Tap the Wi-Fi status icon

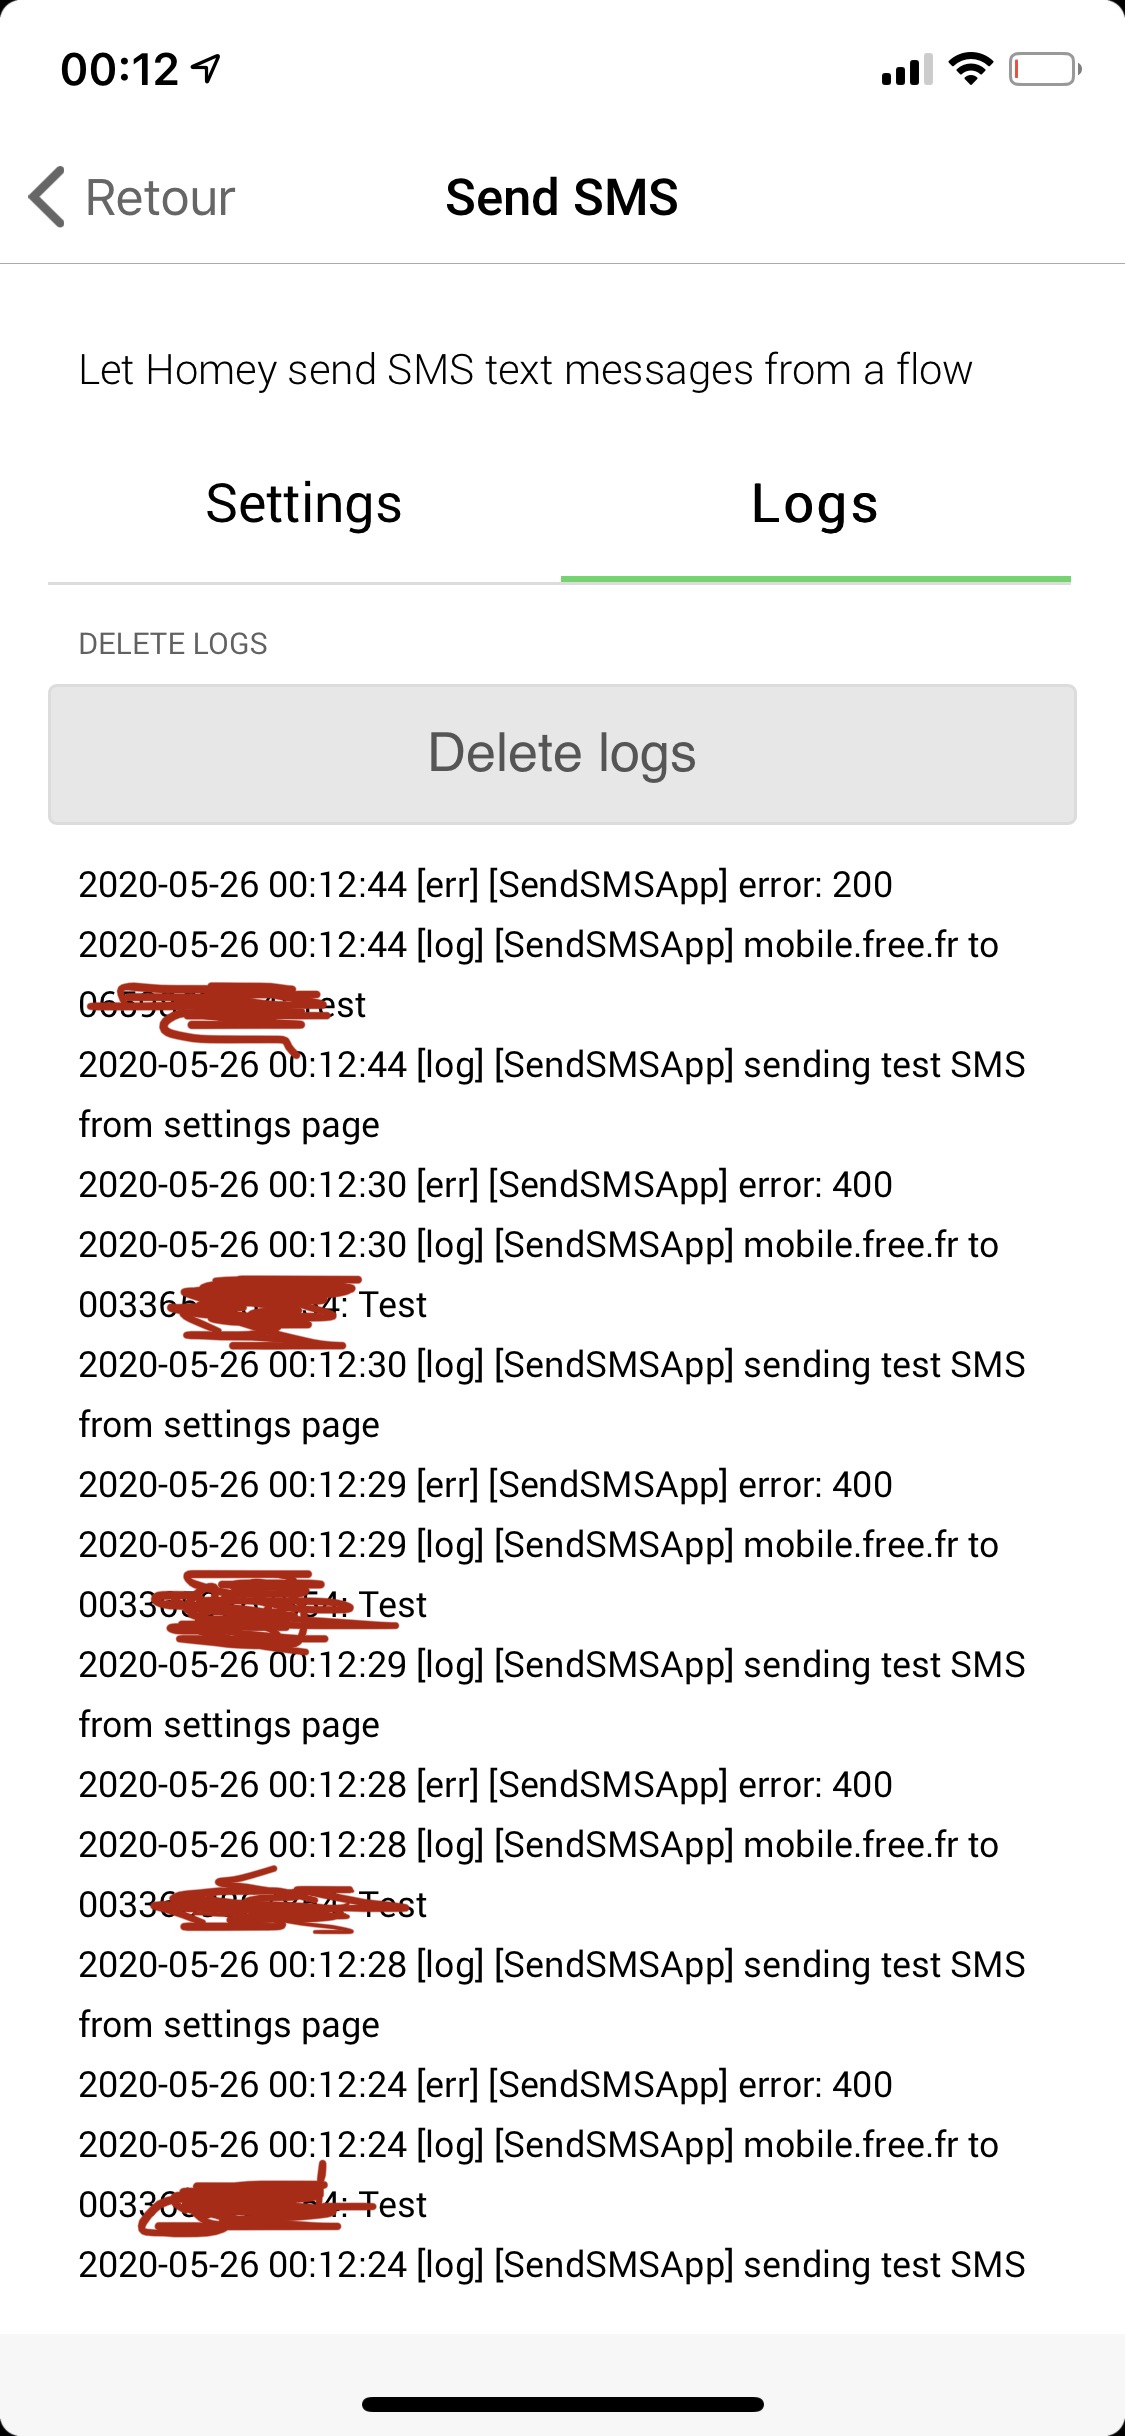click(x=970, y=69)
